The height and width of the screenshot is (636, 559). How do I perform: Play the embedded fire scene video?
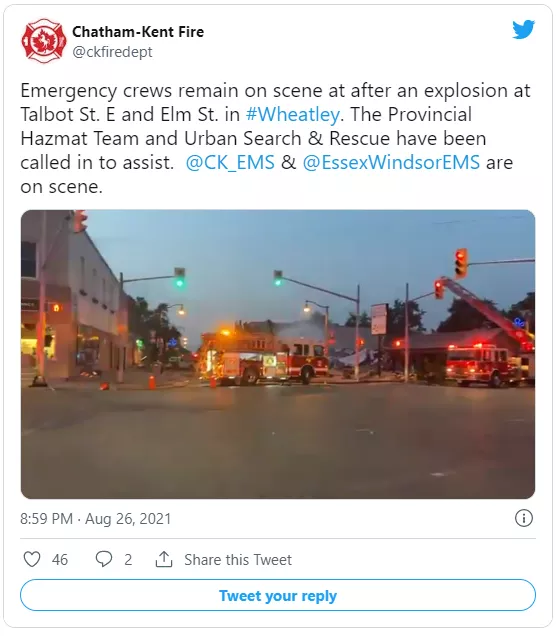tap(278, 354)
